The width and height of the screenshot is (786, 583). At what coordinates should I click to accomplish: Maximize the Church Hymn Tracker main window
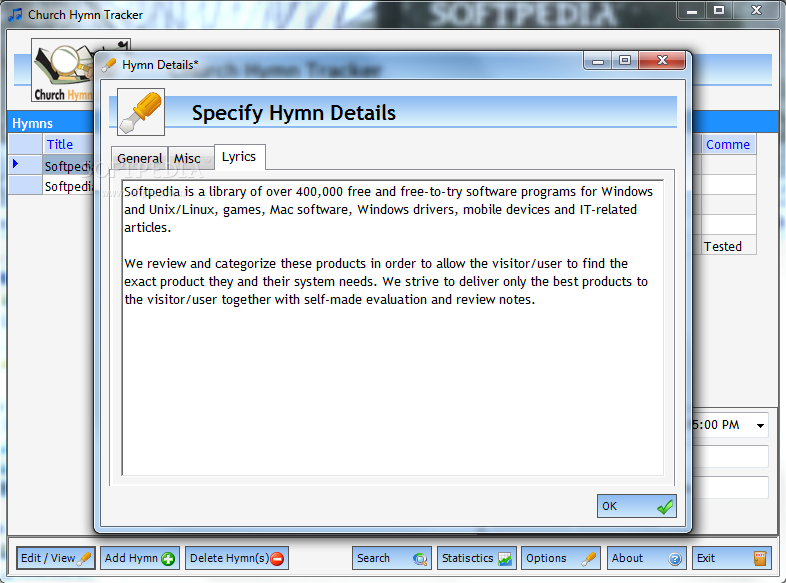pyautogui.click(x=719, y=10)
